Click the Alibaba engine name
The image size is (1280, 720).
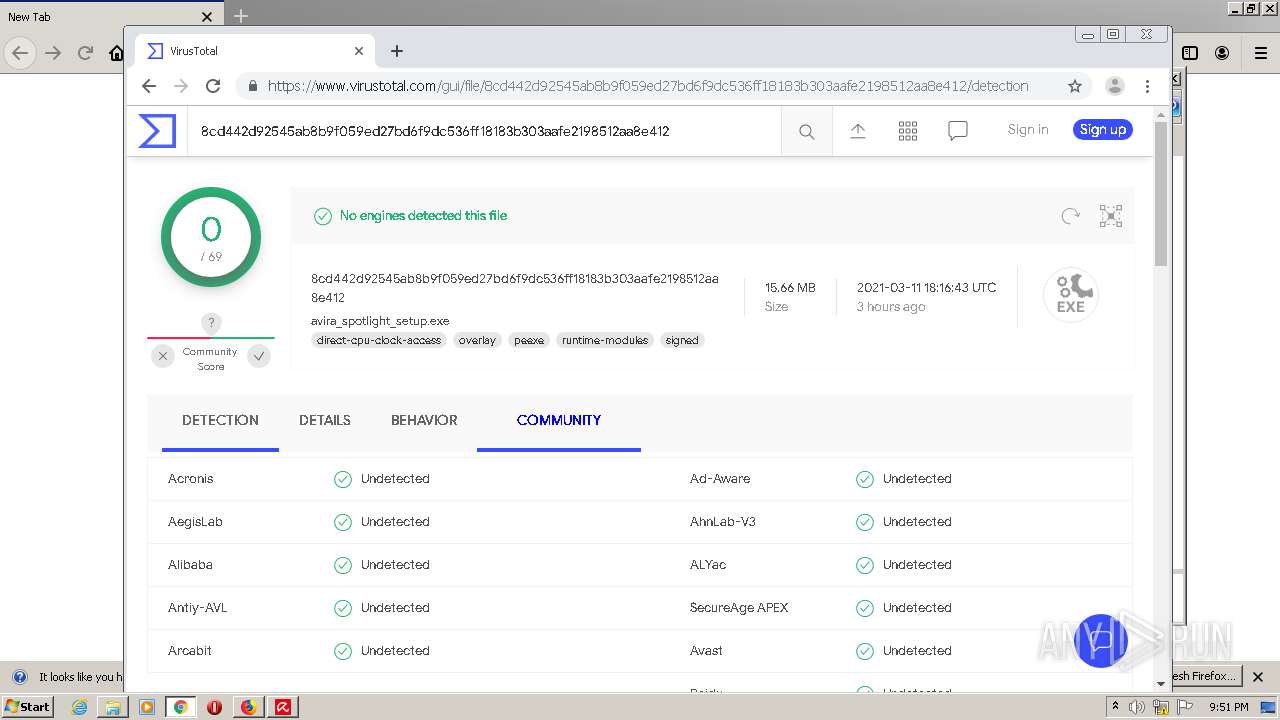click(x=190, y=565)
